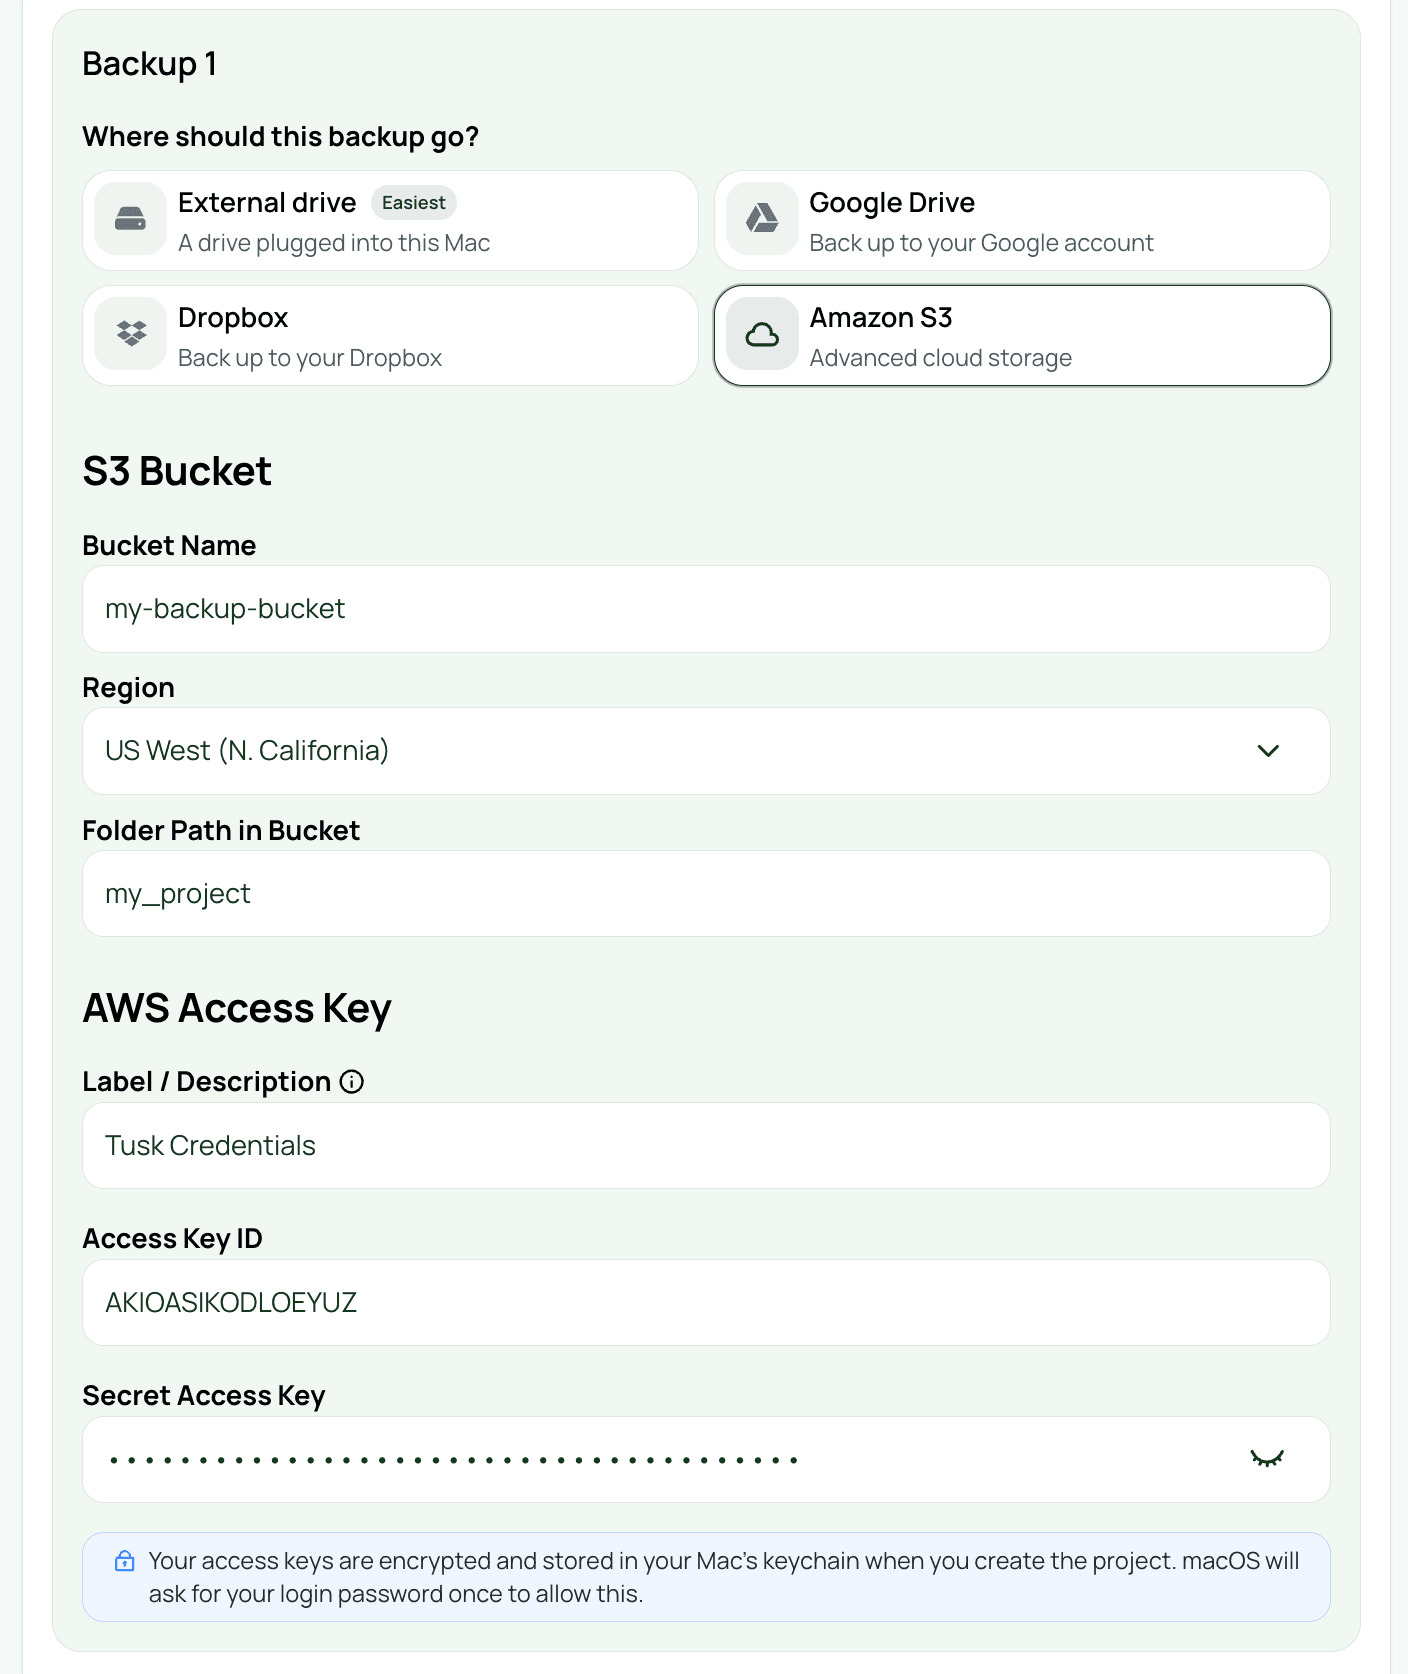
Task: Click 'Where should this backup go?' text
Action: click(x=281, y=136)
